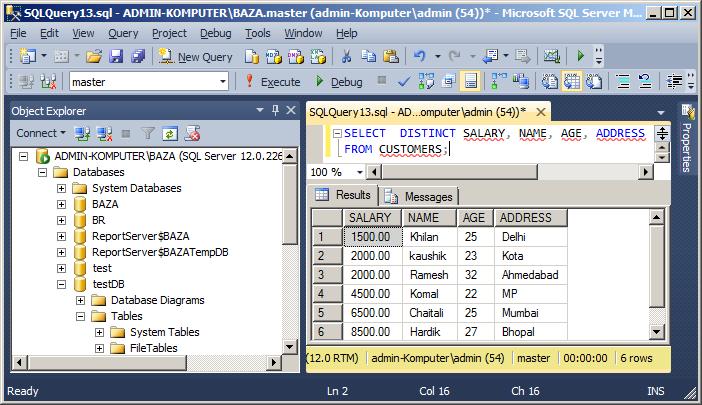Collapse the Databases folder node

[x=42, y=172]
